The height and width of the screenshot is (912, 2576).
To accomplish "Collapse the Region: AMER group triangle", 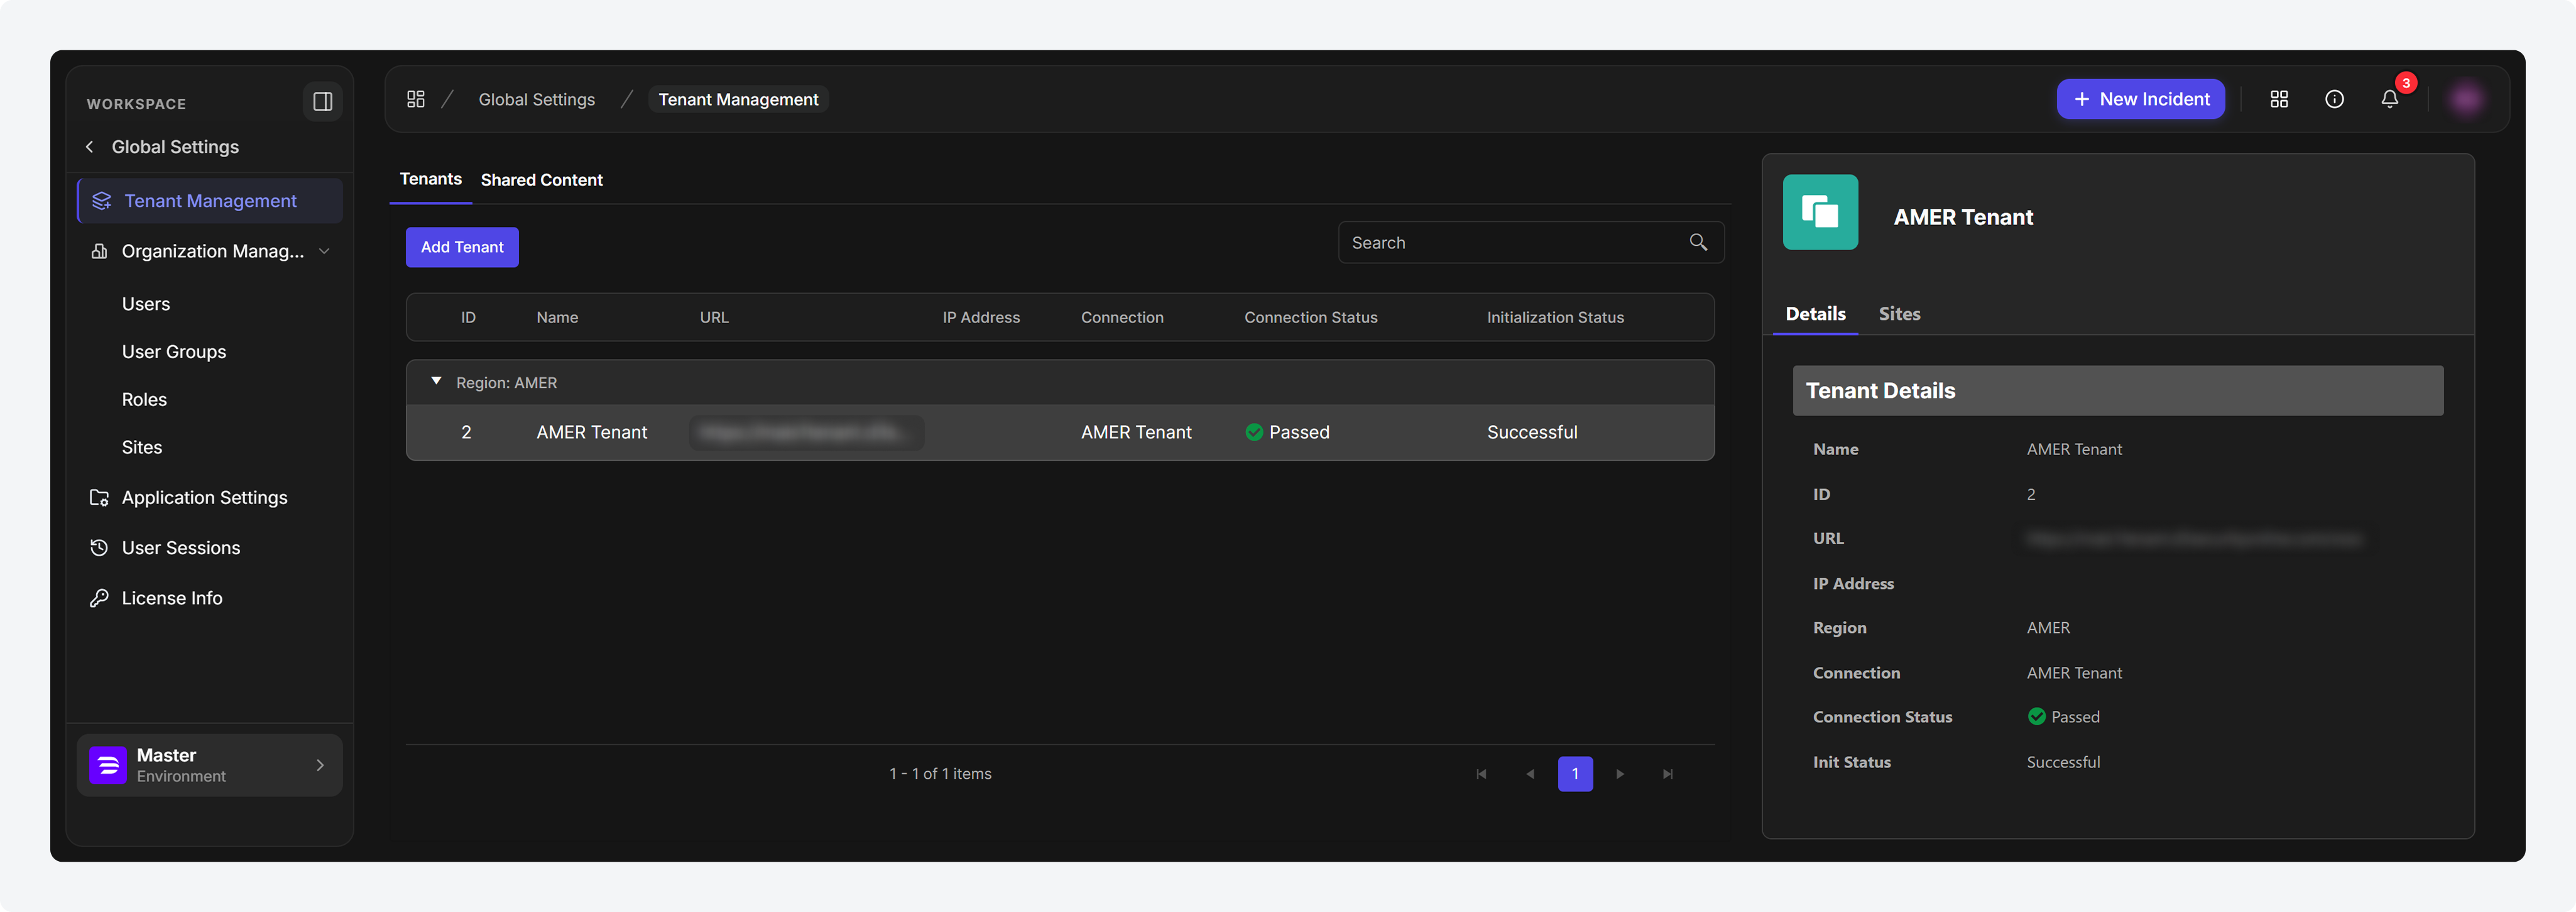I will click(x=436, y=381).
